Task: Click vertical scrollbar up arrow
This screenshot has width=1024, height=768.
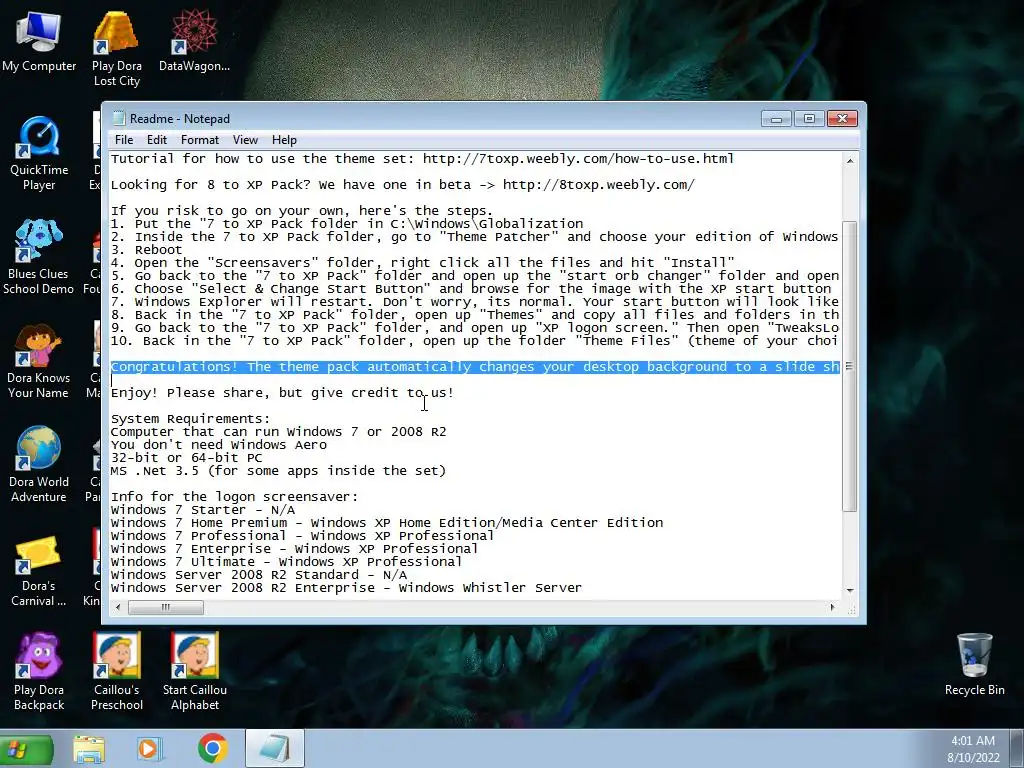Action: pos(850,161)
